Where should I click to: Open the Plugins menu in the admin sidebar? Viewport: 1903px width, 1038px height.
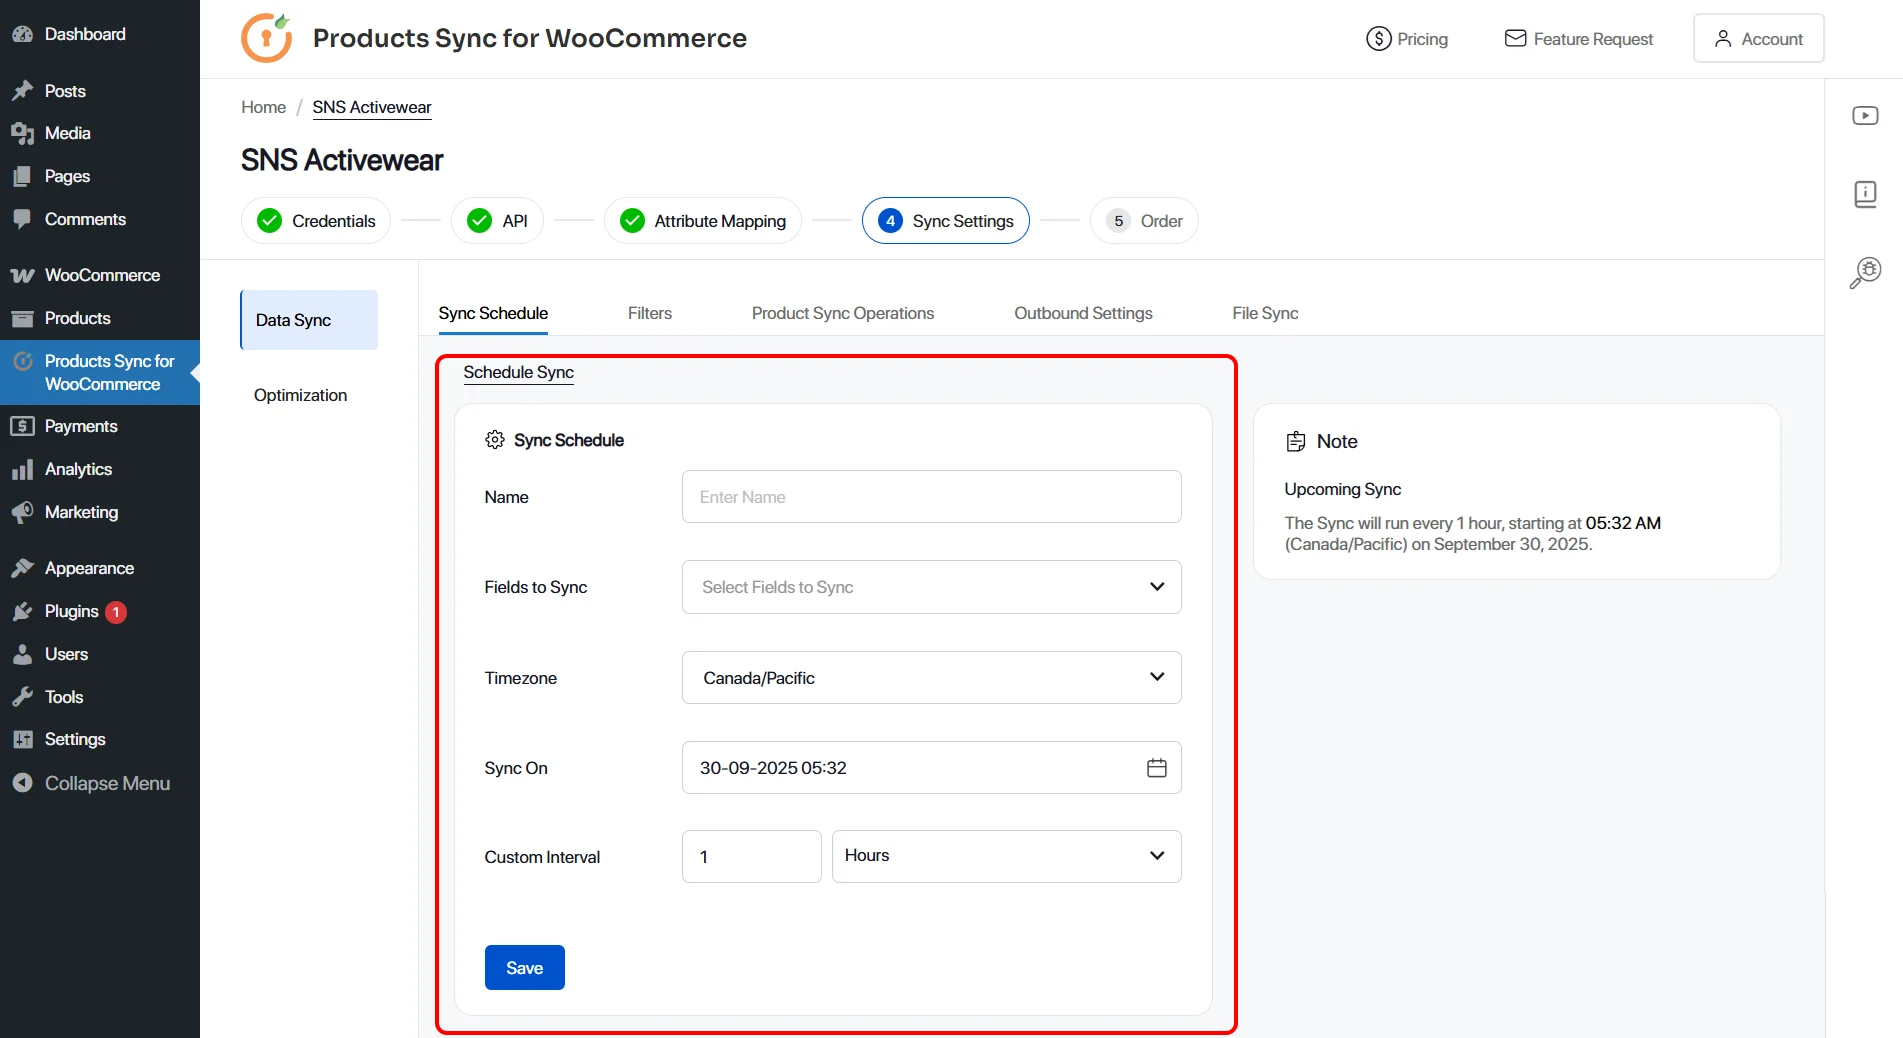70,611
